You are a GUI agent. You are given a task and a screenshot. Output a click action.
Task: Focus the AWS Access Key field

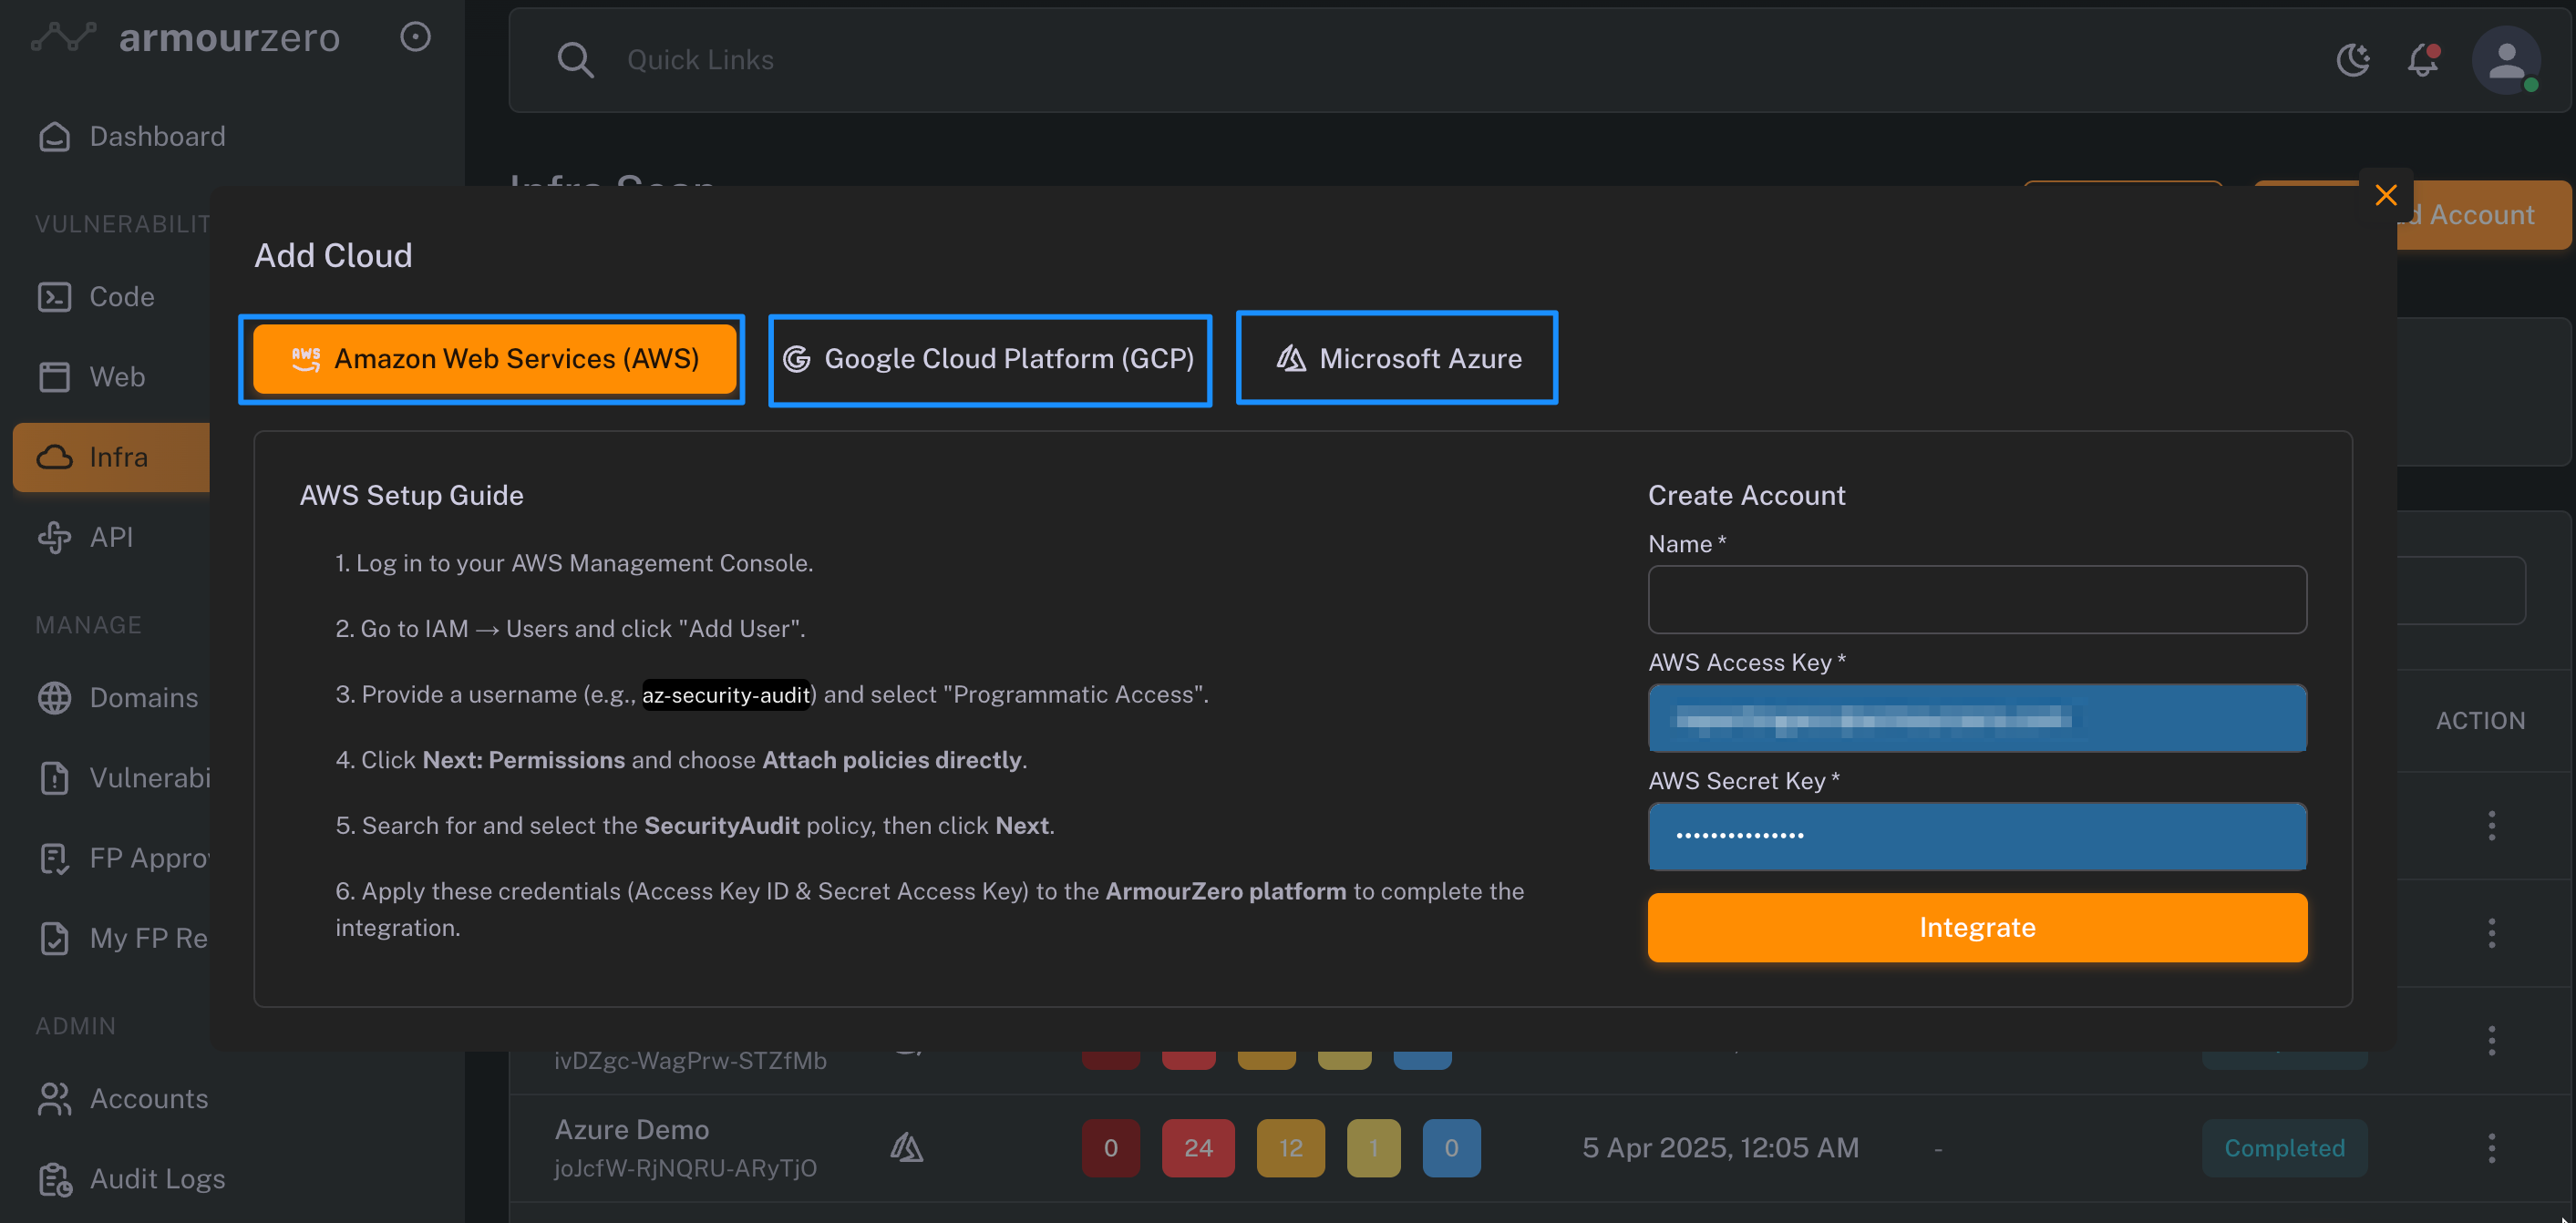(1976, 718)
